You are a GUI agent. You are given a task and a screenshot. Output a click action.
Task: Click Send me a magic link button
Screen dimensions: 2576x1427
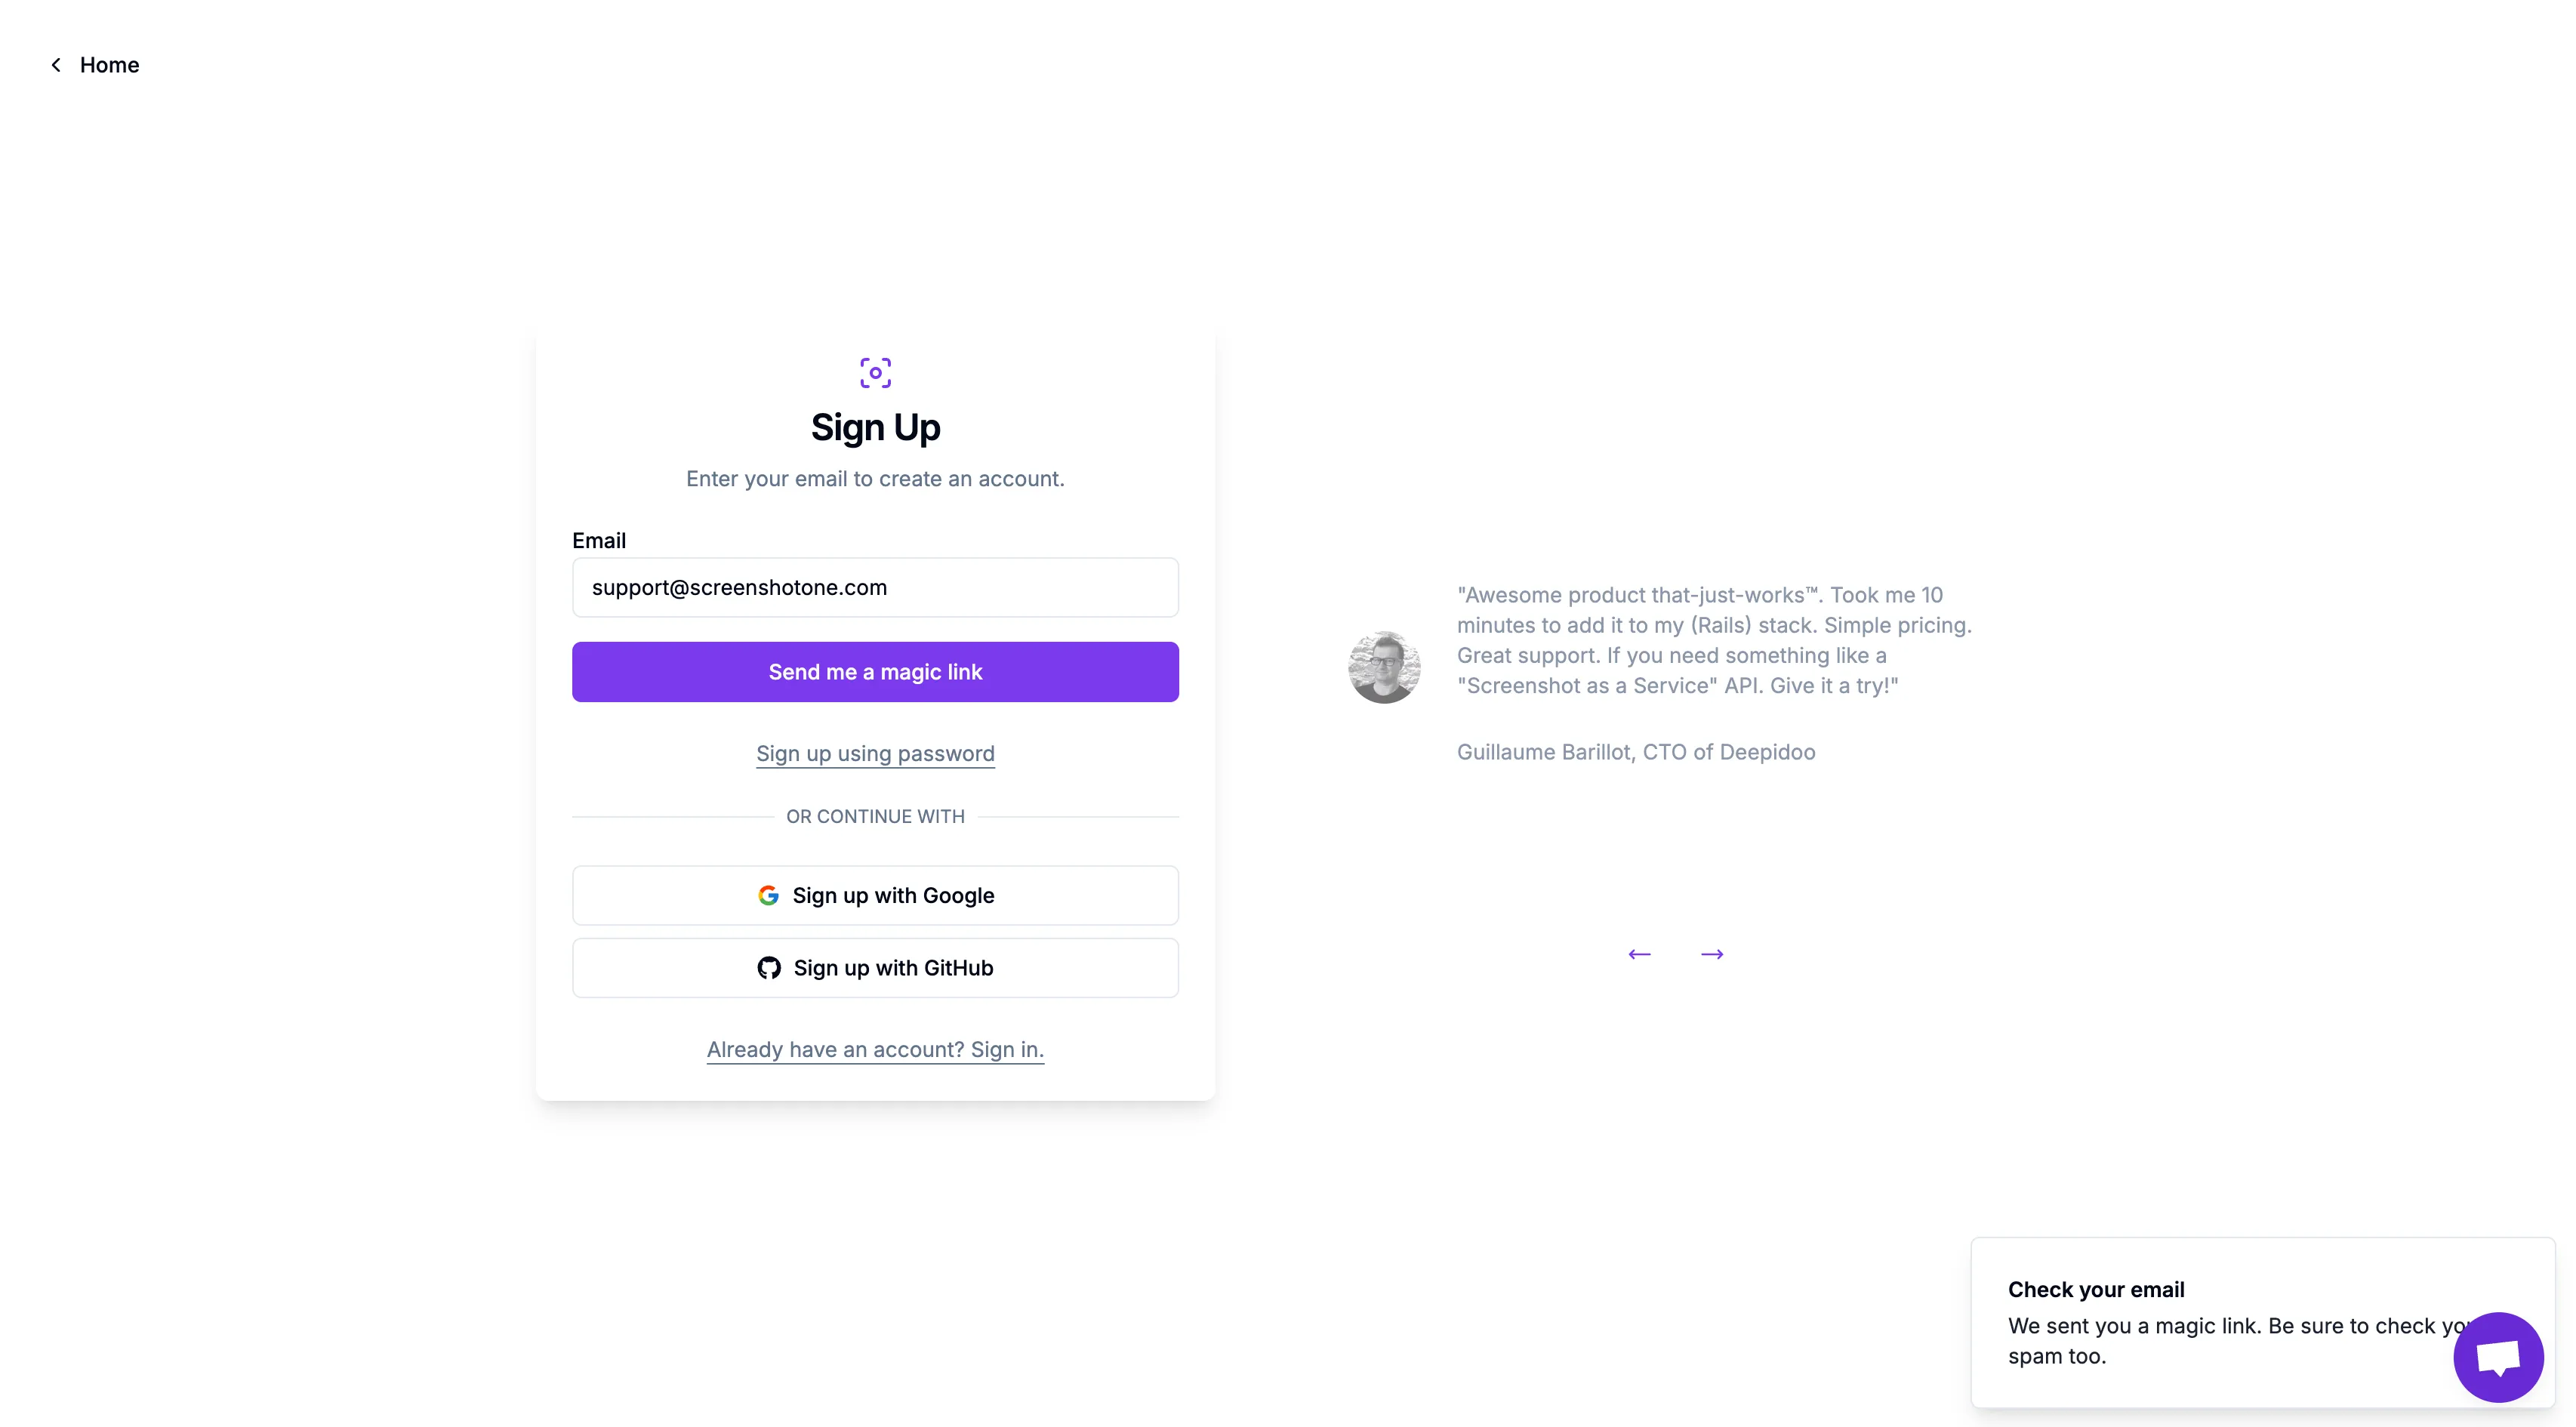click(875, 671)
